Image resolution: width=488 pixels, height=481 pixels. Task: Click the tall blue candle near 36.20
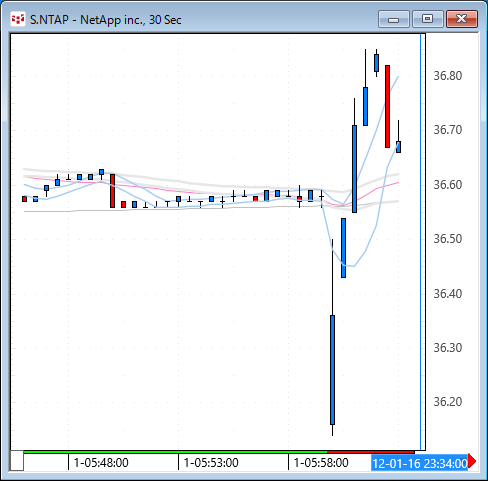pos(332,370)
